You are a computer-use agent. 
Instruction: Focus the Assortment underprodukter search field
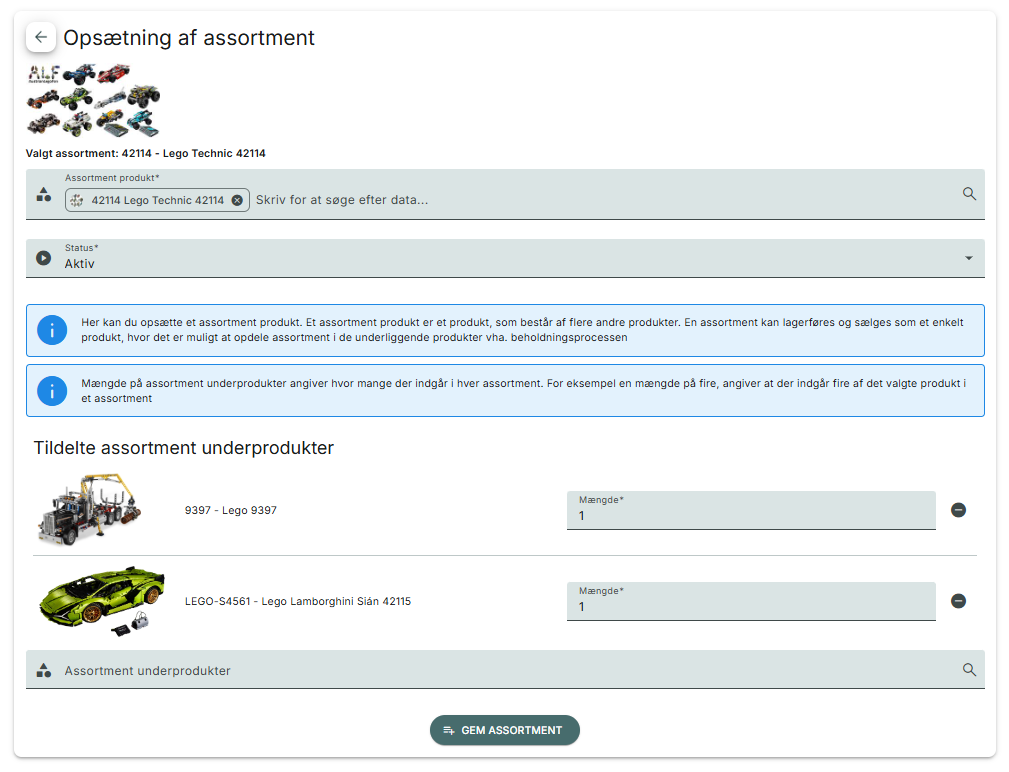tap(505, 670)
